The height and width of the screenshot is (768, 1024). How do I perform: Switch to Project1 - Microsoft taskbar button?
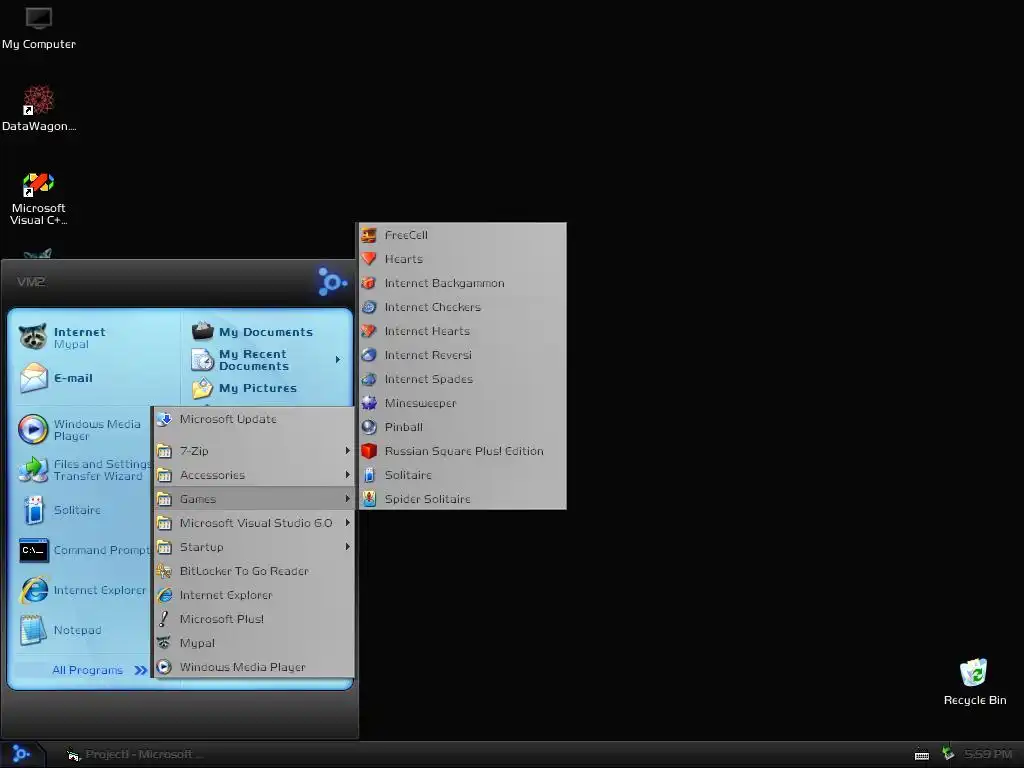click(134, 754)
